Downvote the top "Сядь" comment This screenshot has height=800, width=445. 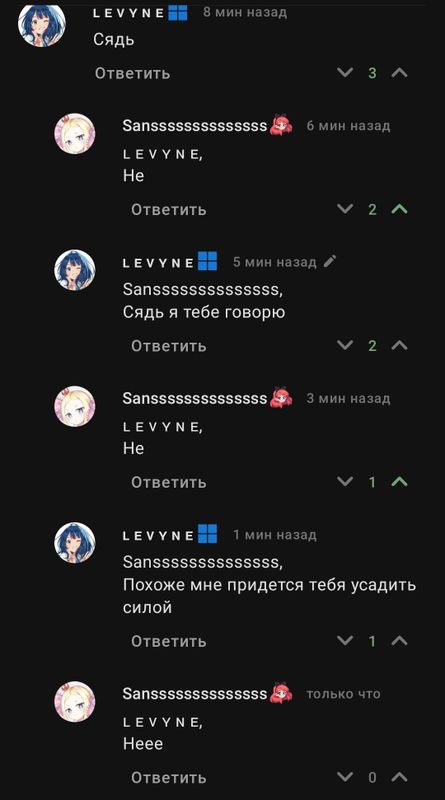[345, 72]
